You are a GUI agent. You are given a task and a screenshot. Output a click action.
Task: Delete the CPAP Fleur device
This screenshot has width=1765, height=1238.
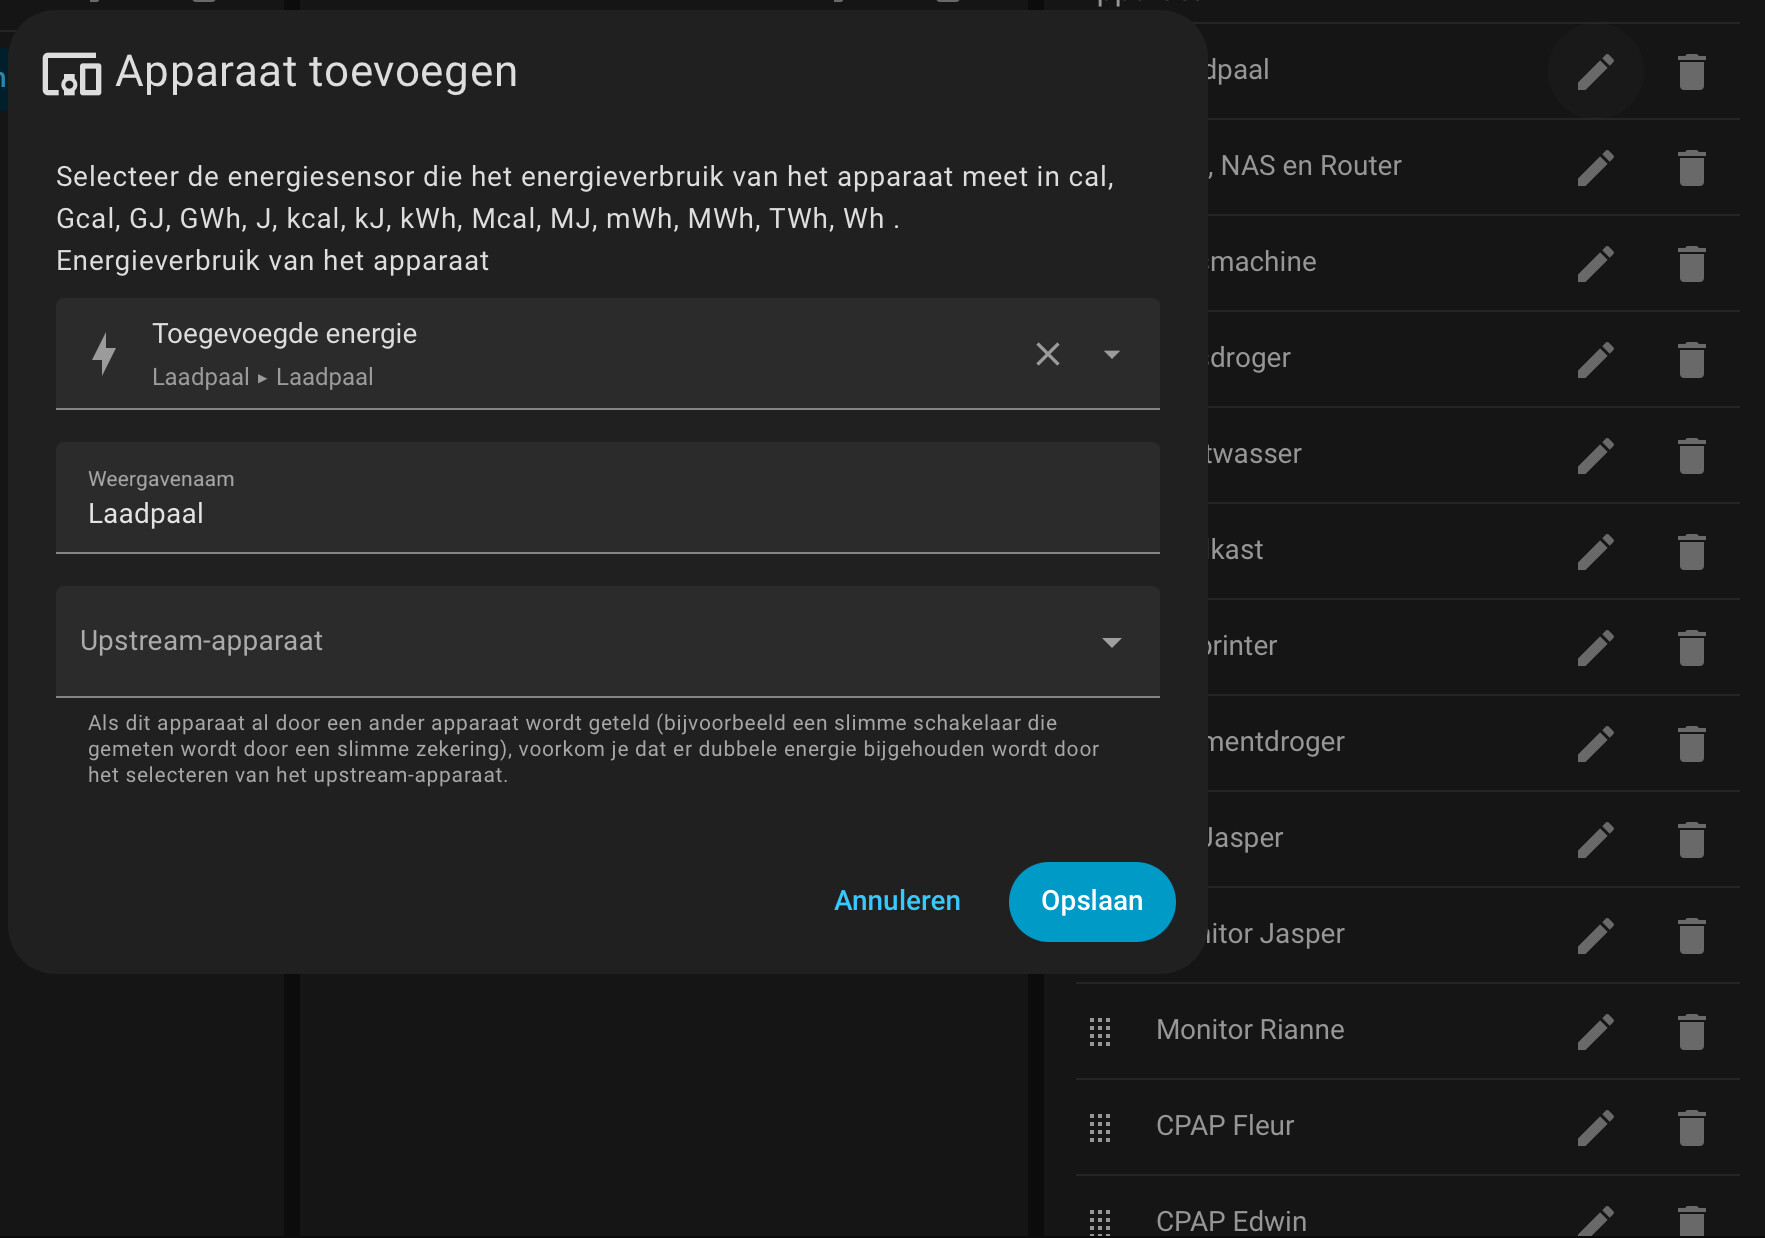pos(1691,1127)
